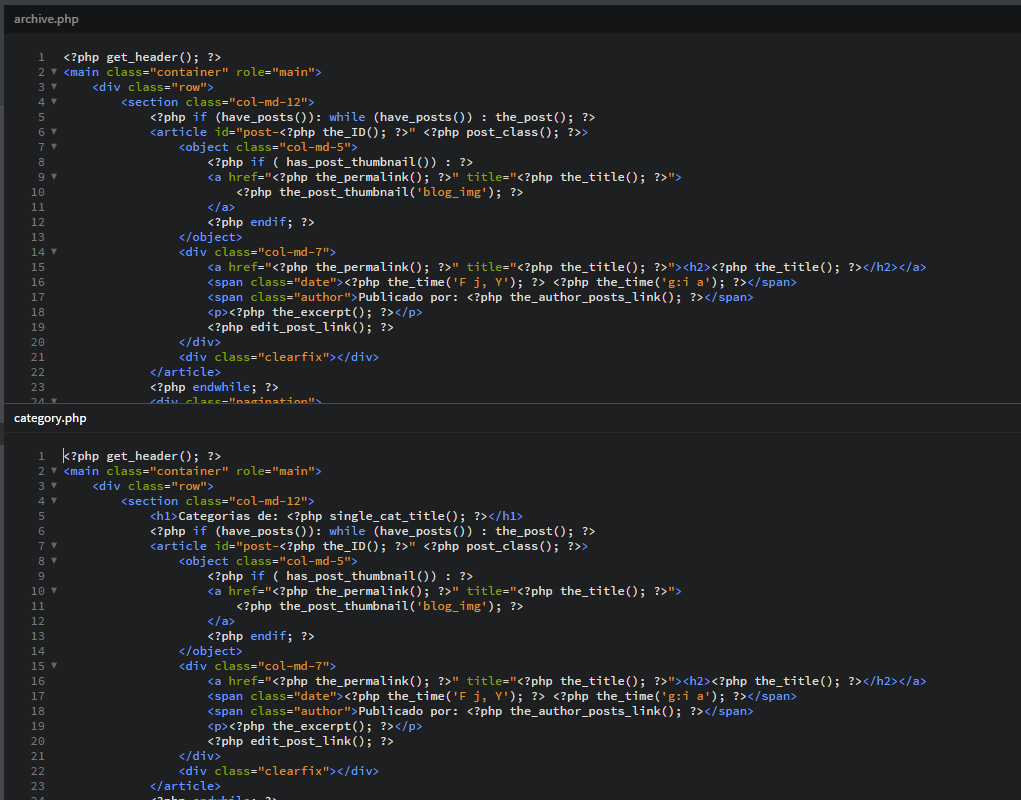Screen dimensions: 1021x800
Task: Click "Publicado por:" text in archive.php
Action: (408, 297)
